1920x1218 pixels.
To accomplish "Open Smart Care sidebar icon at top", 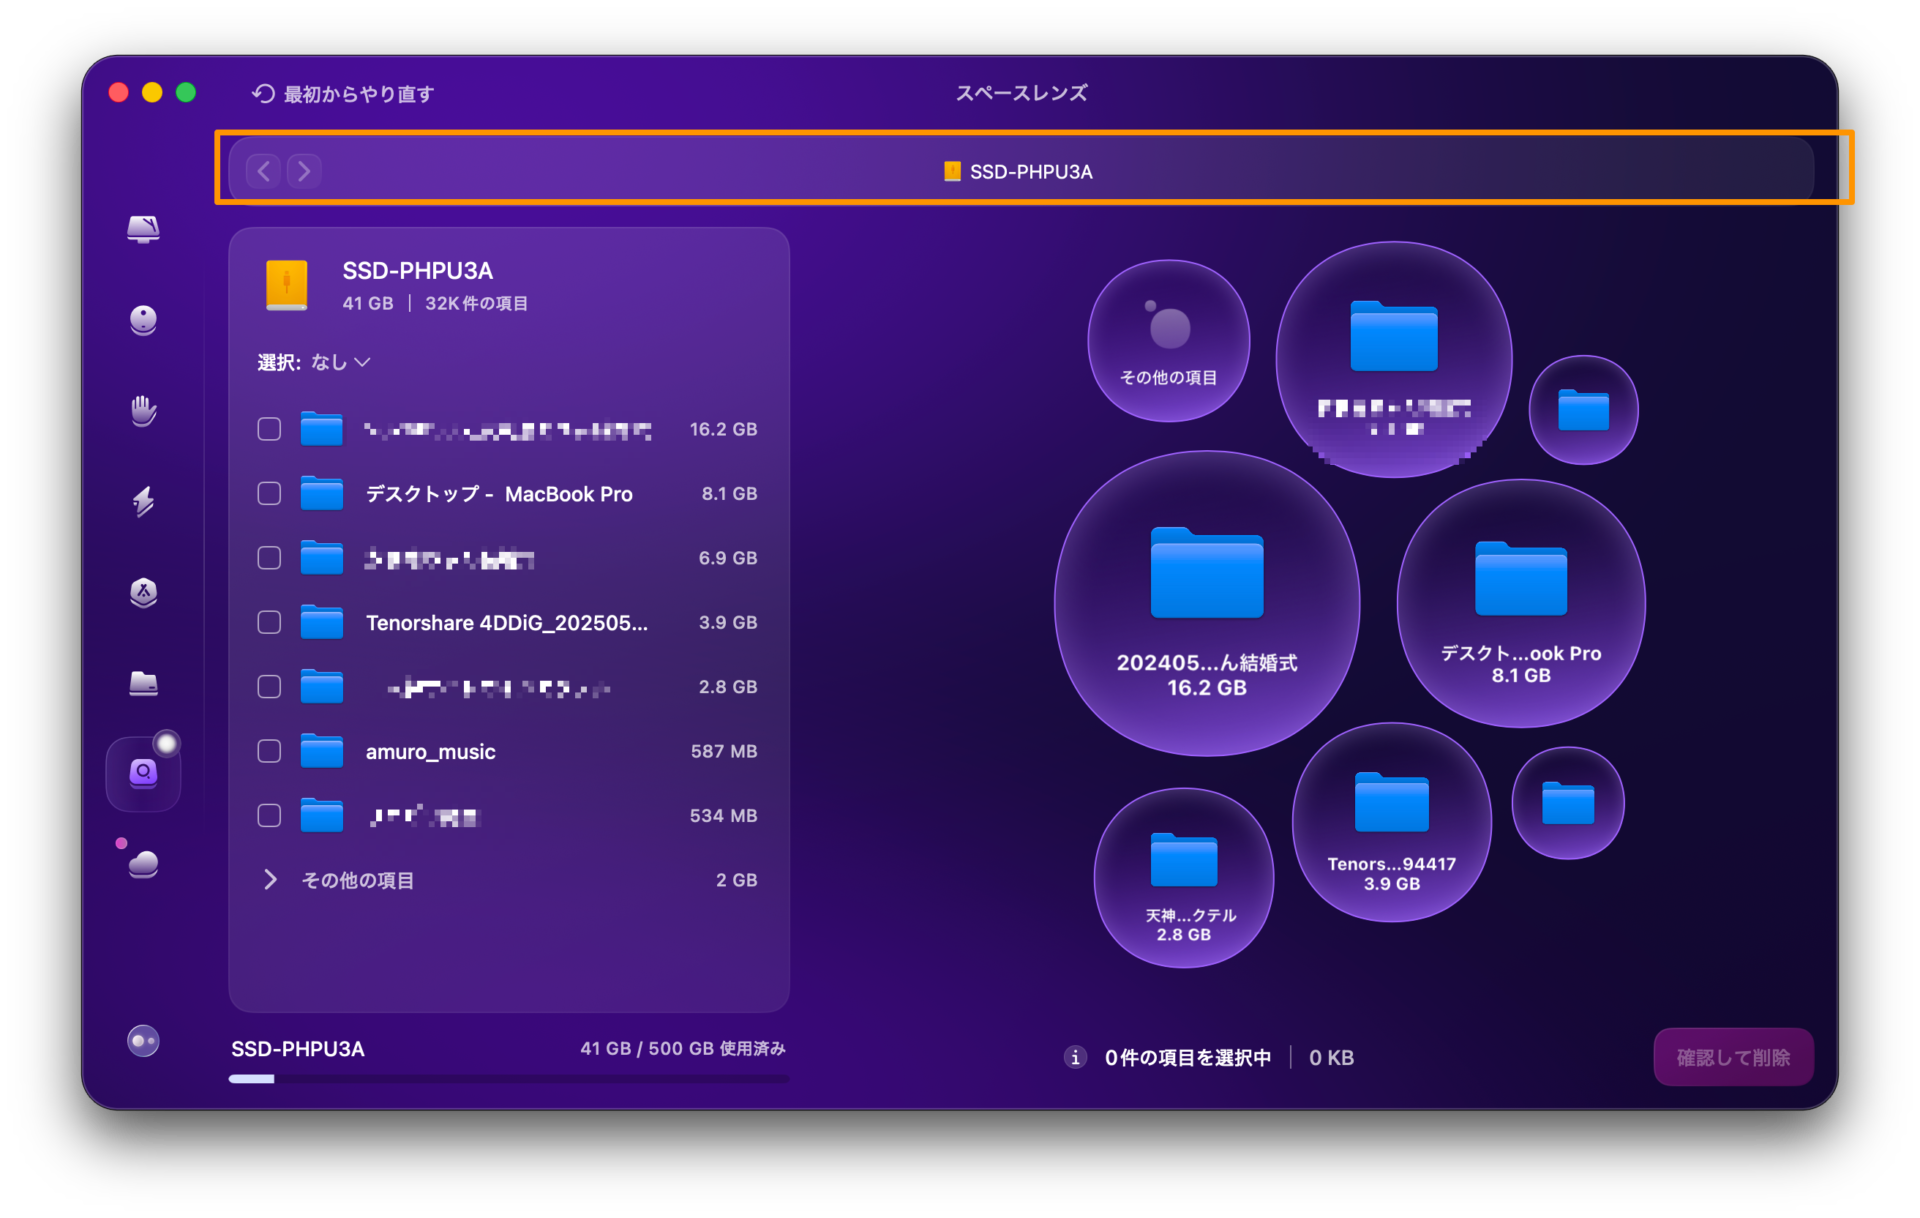I will [x=143, y=229].
